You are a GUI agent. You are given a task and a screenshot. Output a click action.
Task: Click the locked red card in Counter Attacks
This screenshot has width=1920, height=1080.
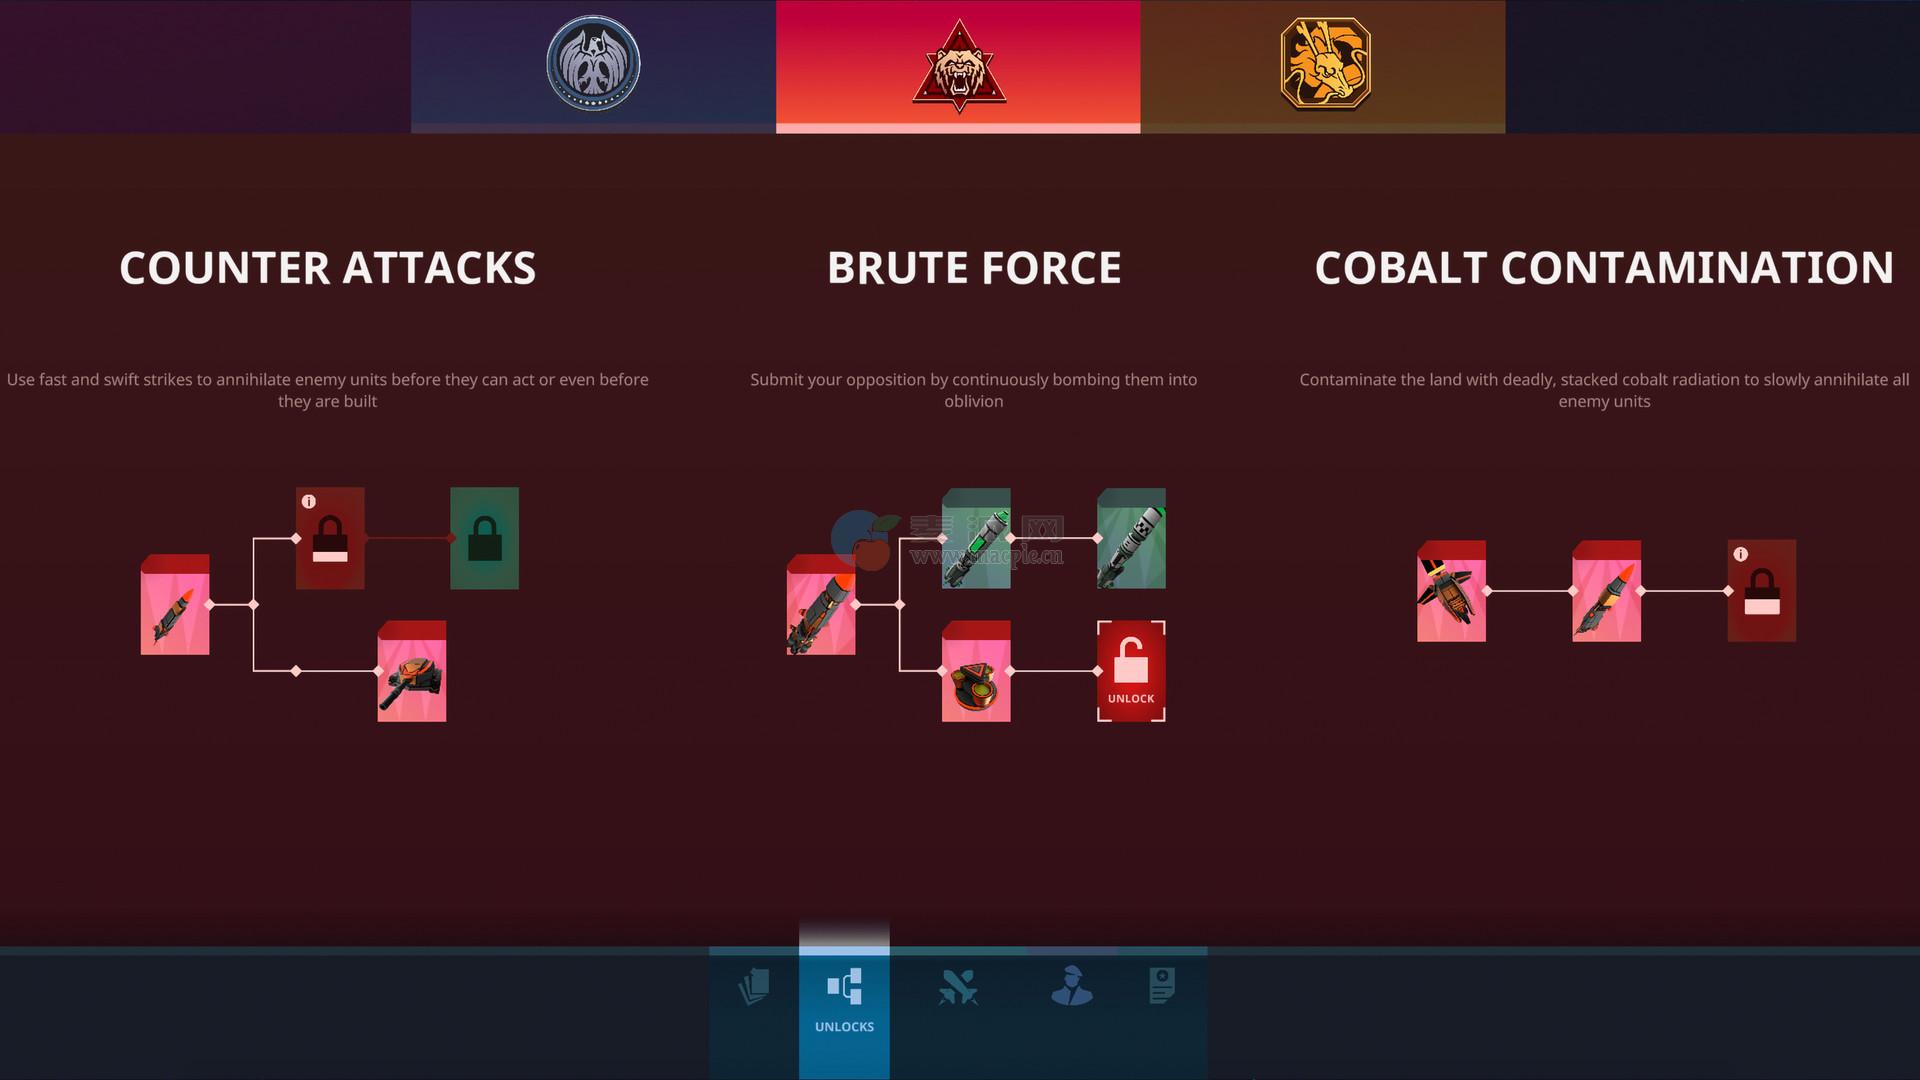[330, 538]
